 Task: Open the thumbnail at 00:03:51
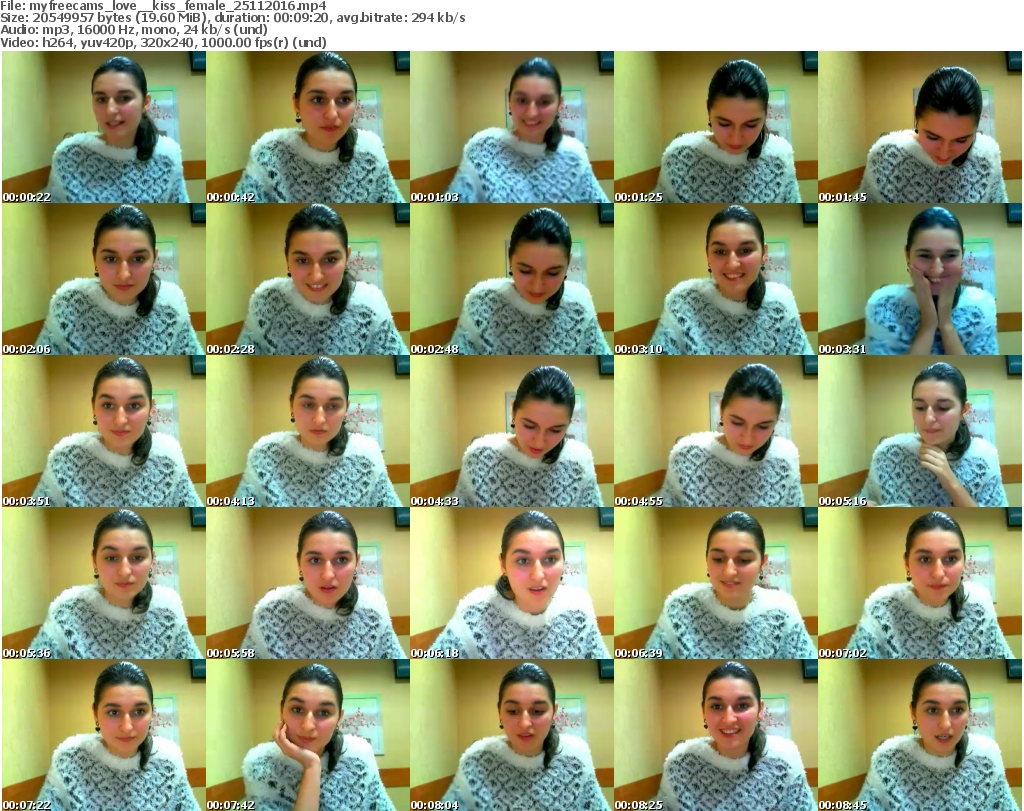[103, 431]
